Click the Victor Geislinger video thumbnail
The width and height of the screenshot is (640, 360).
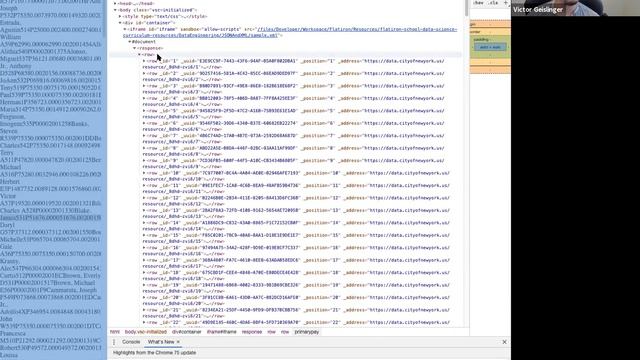576,8
